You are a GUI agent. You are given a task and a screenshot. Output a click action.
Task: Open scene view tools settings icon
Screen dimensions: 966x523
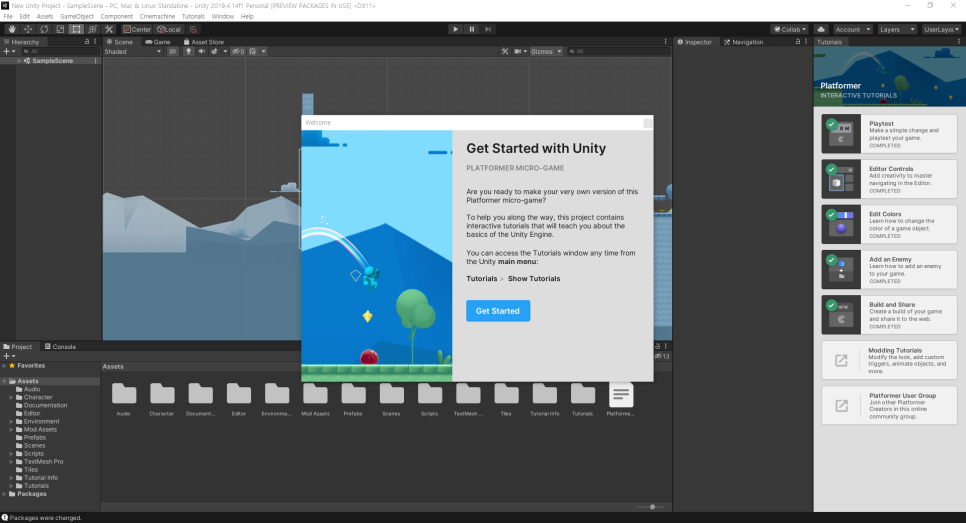(505, 51)
